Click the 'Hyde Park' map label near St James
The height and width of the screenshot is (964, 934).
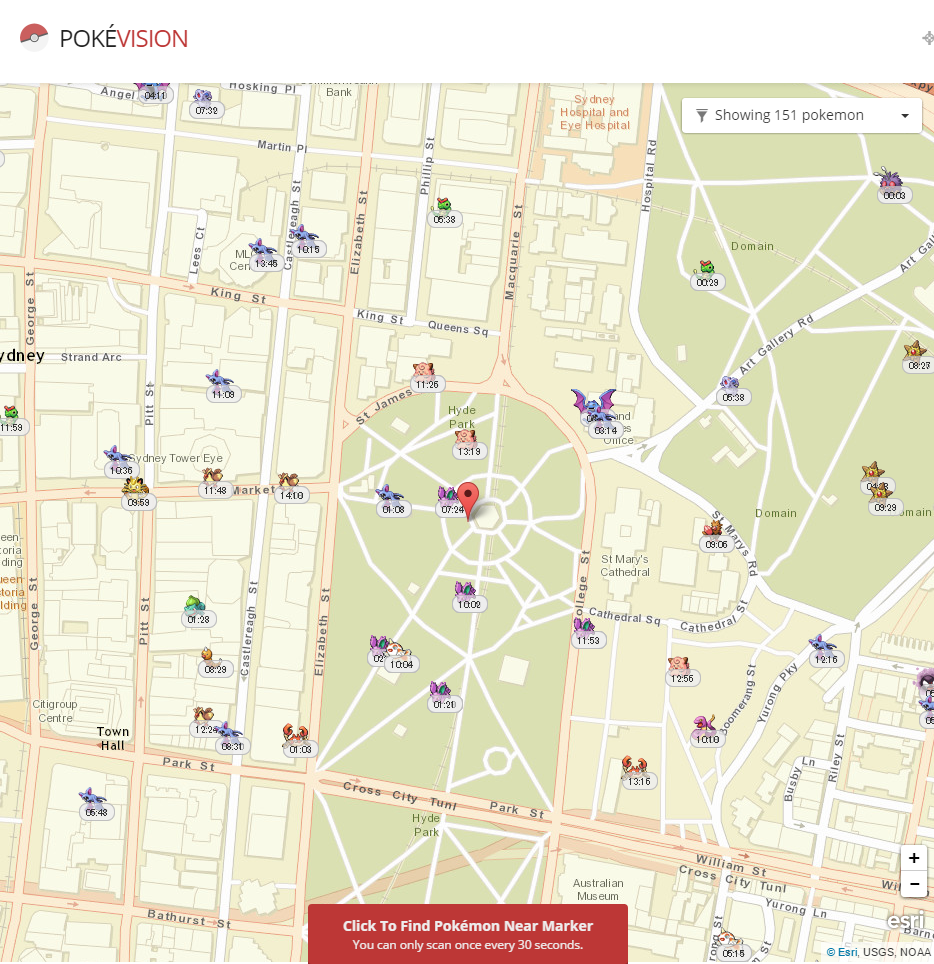pyautogui.click(x=462, y=417)
